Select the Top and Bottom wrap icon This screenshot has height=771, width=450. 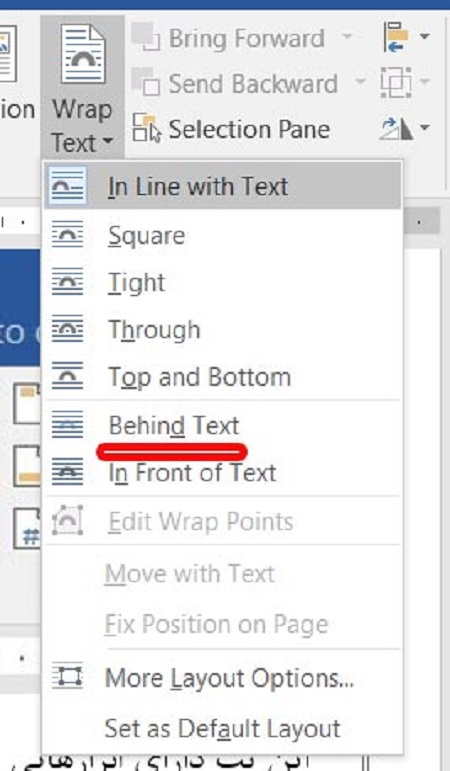pyautogui.click(x=67, y=376)
